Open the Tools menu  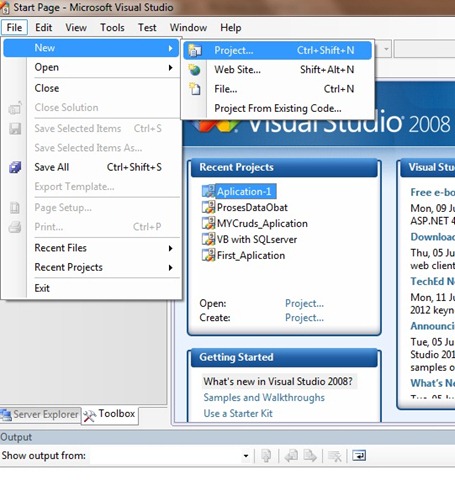pos(112,27)
